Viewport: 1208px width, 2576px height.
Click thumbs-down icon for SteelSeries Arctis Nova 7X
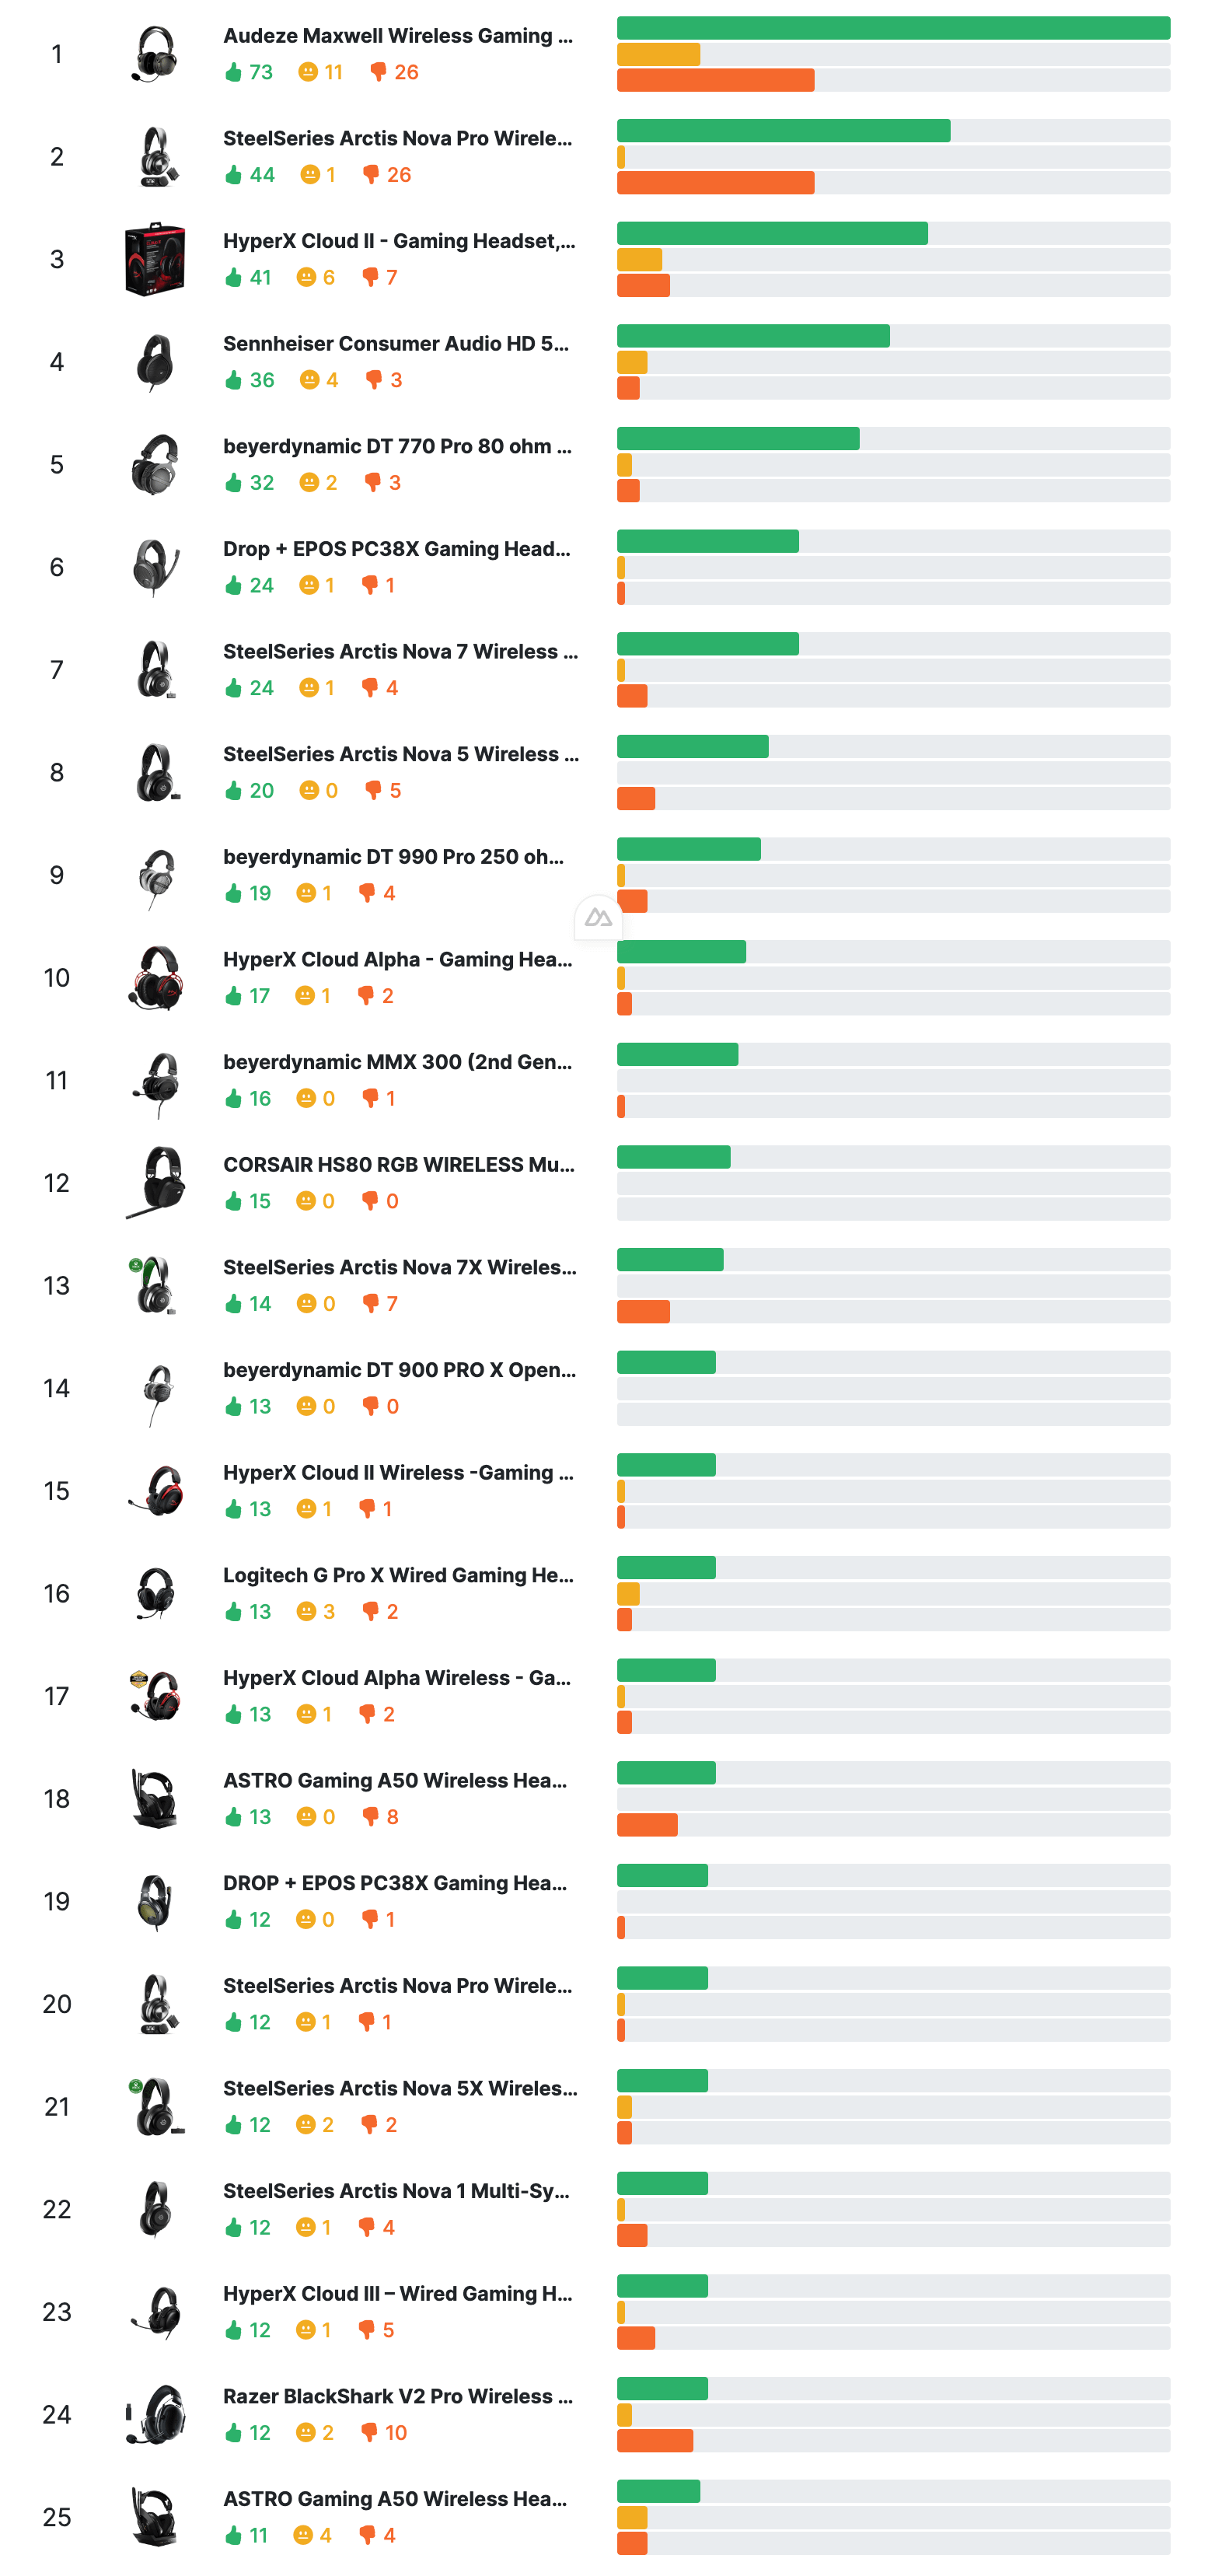coord(370,1303)
